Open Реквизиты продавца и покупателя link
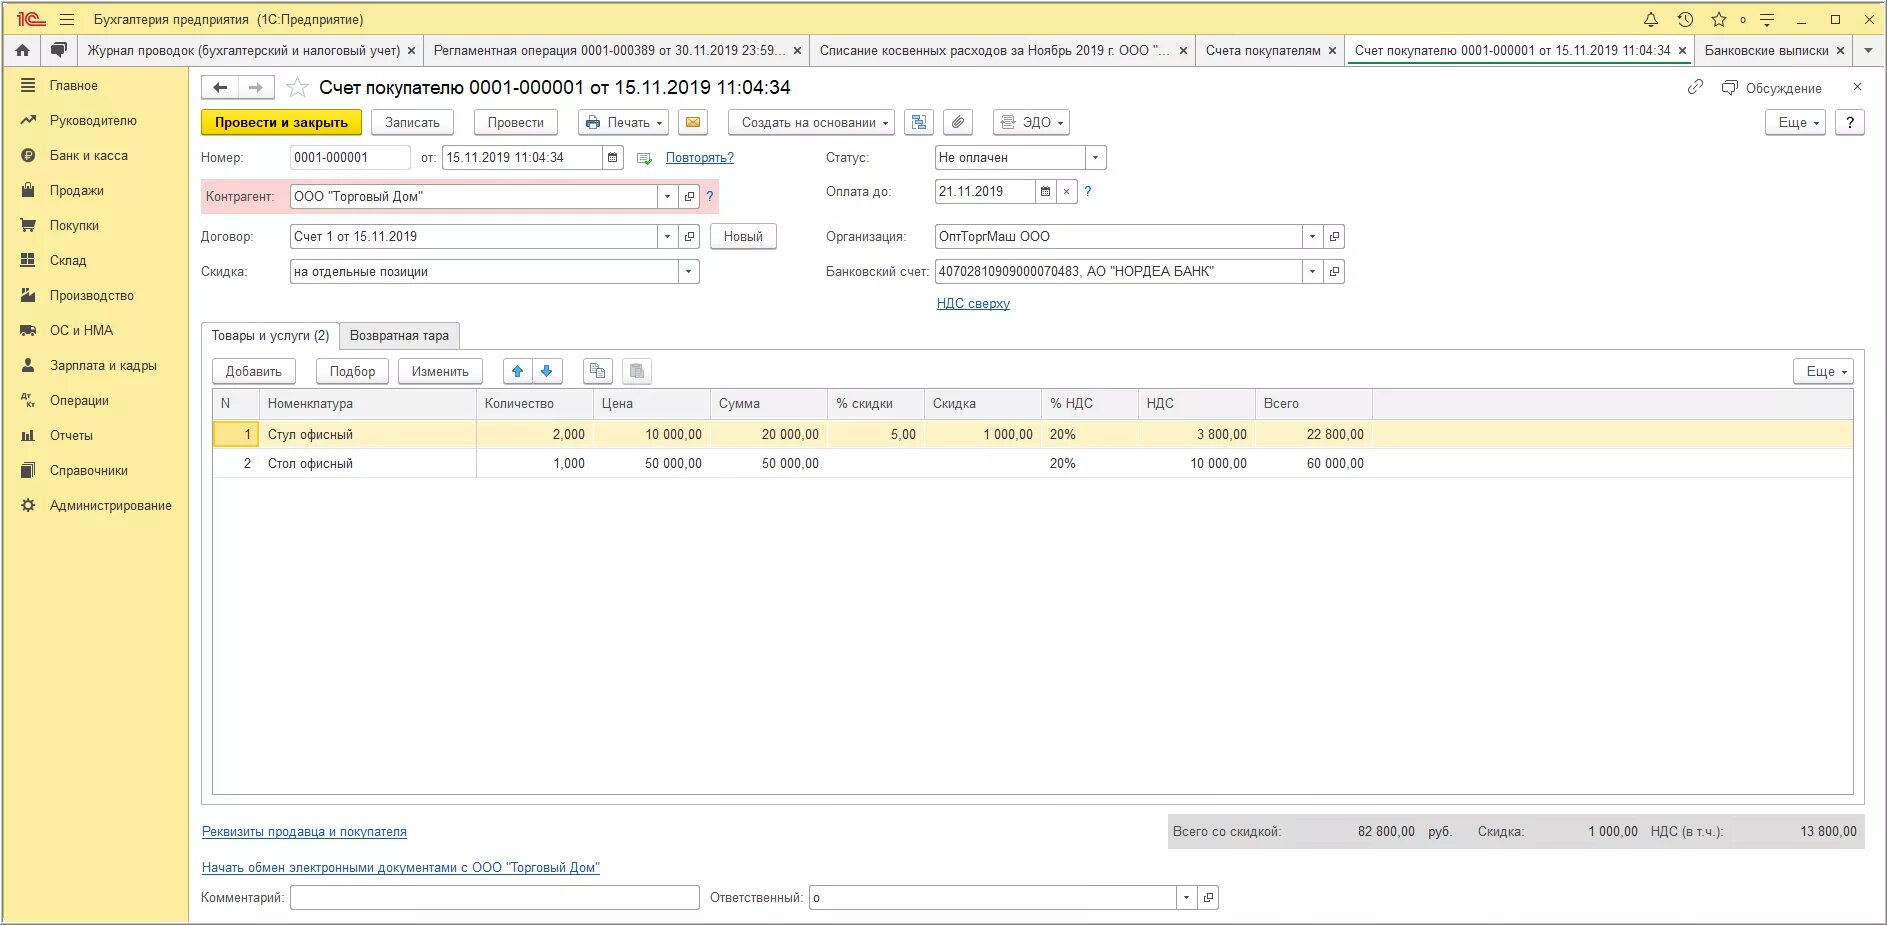 point(304,831)
